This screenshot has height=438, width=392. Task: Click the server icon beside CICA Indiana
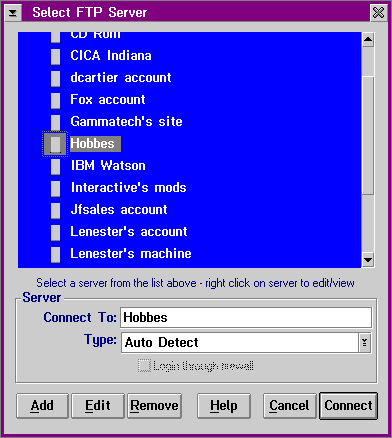click(56, 56)
